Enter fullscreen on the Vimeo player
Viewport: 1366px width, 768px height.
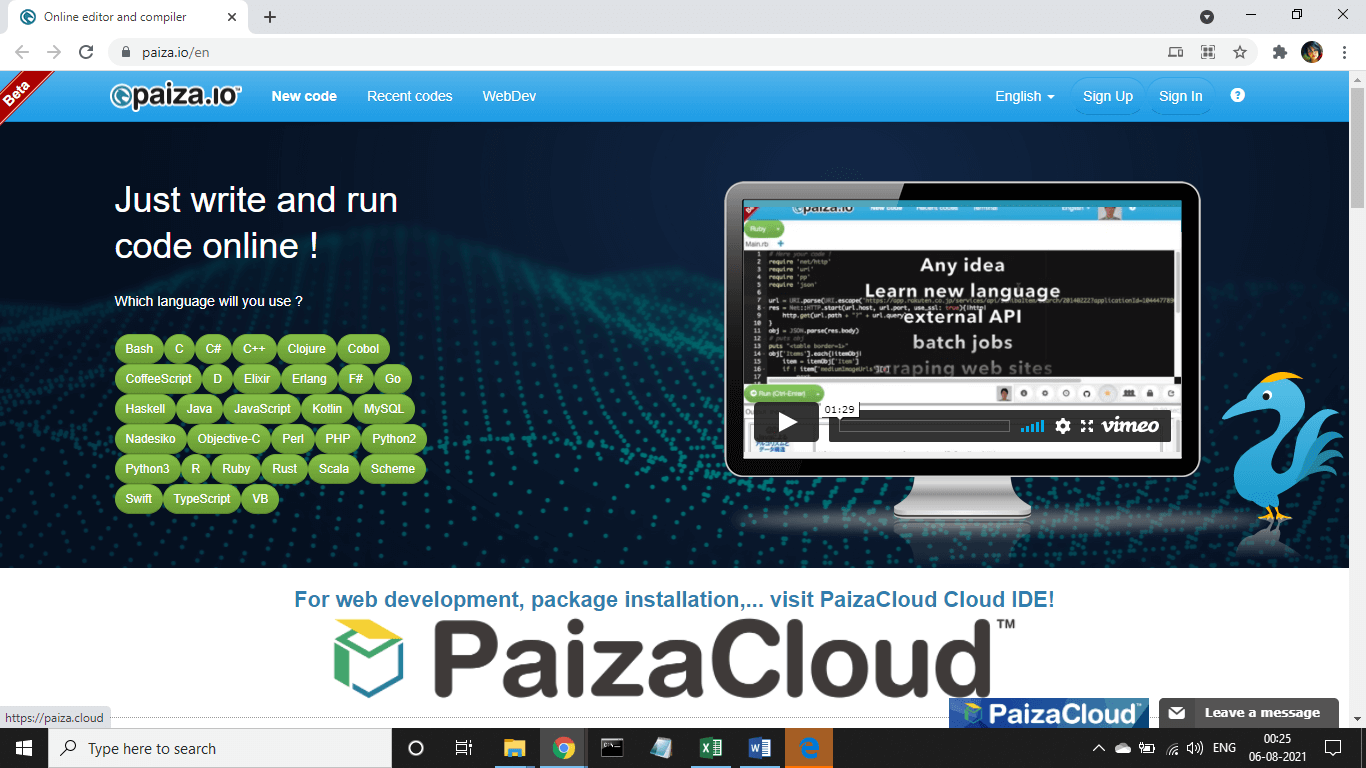pyautogui.click(x=1087, y=426)
